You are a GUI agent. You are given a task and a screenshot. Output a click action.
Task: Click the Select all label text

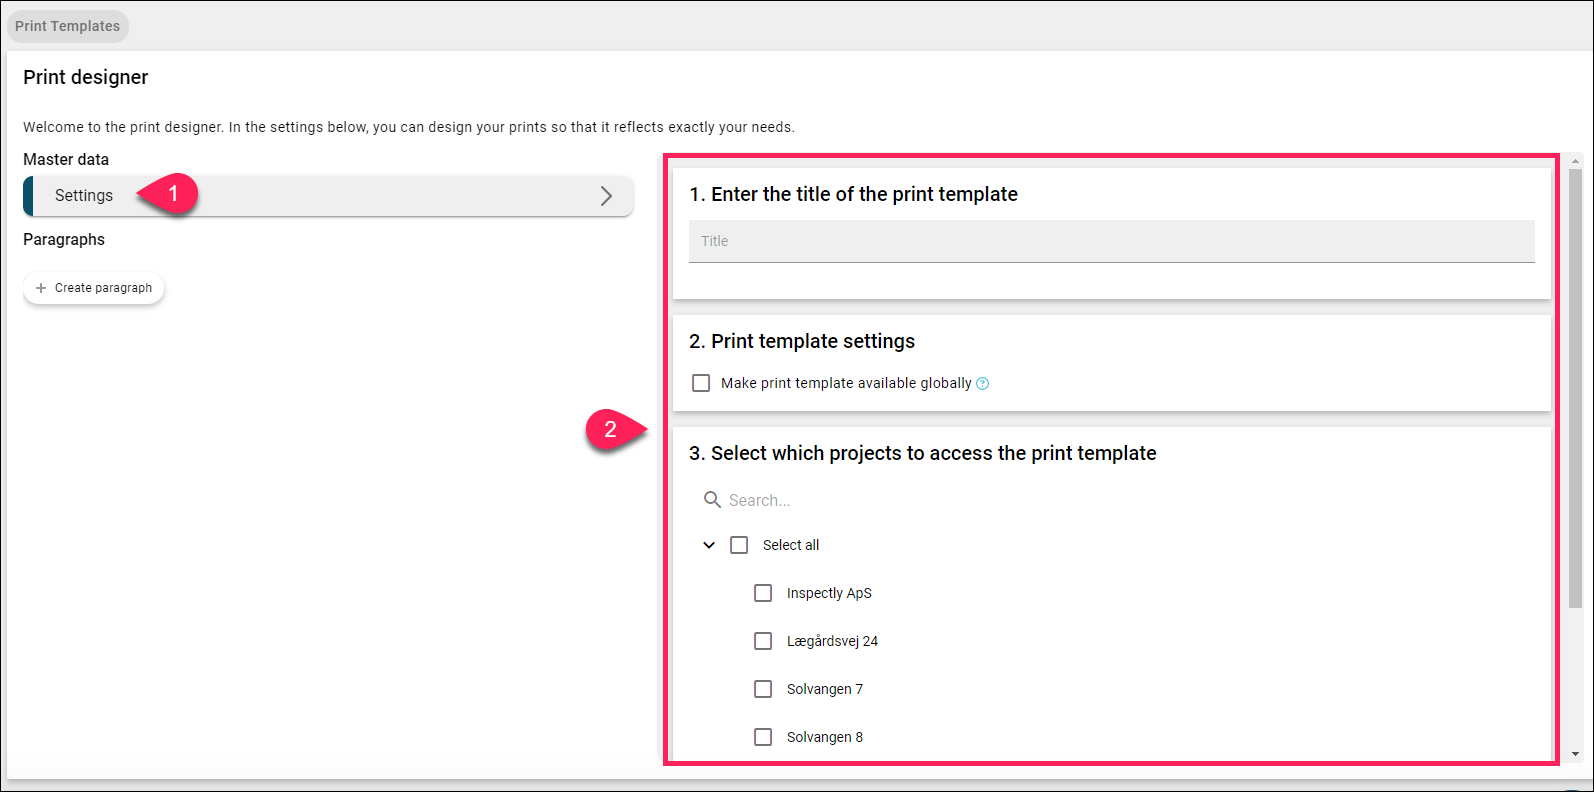tap(791, 545)
